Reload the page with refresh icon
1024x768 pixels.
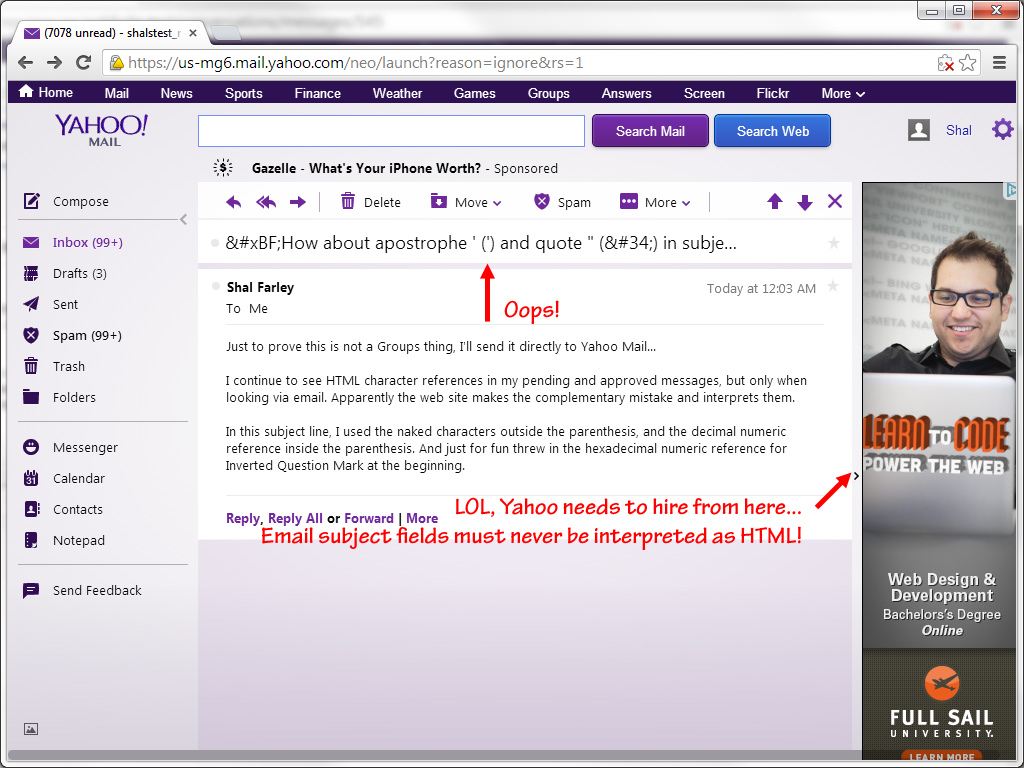[84, 63]
